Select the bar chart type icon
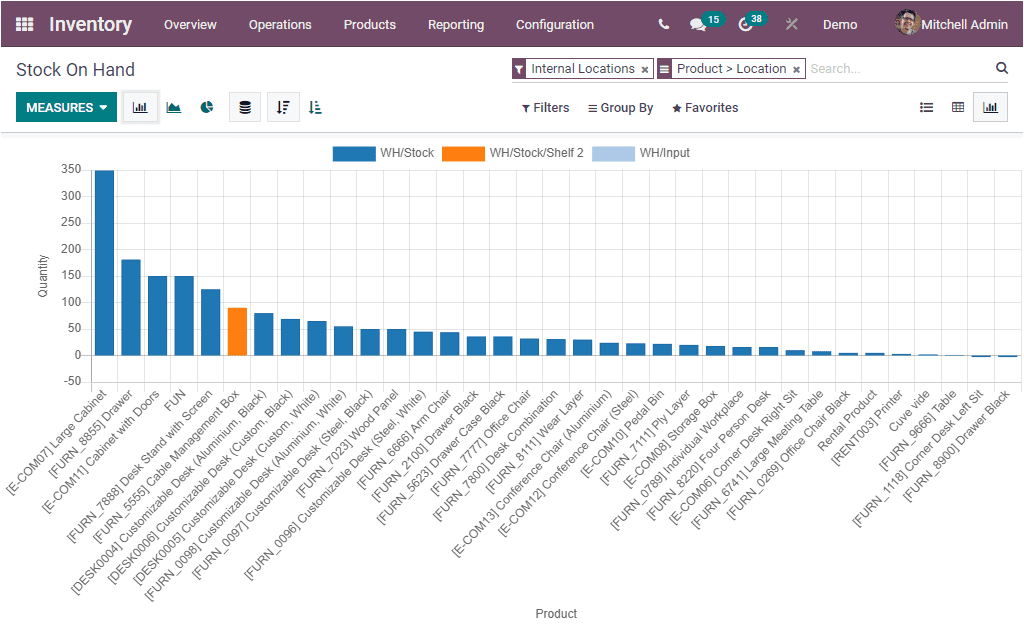The image size is (1024, 627). tap(140, 107)
